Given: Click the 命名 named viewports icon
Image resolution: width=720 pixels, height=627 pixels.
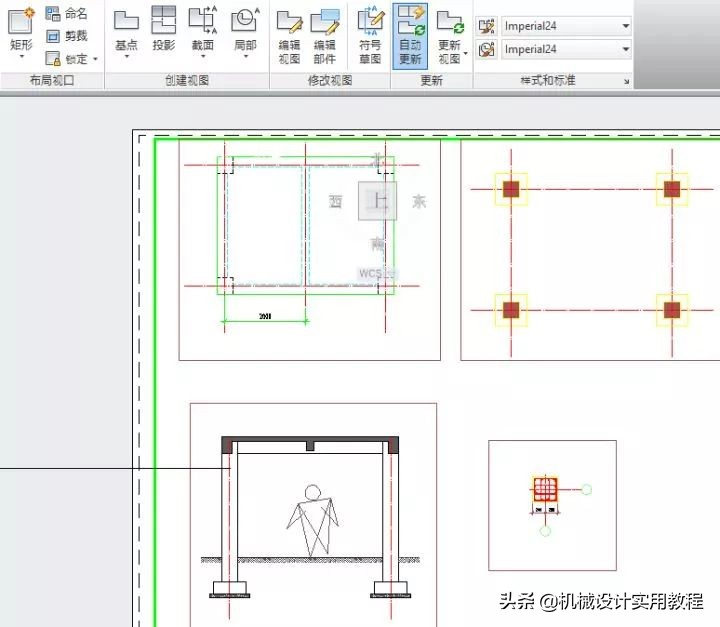Looking at the screenshot, I should [53, 14].
